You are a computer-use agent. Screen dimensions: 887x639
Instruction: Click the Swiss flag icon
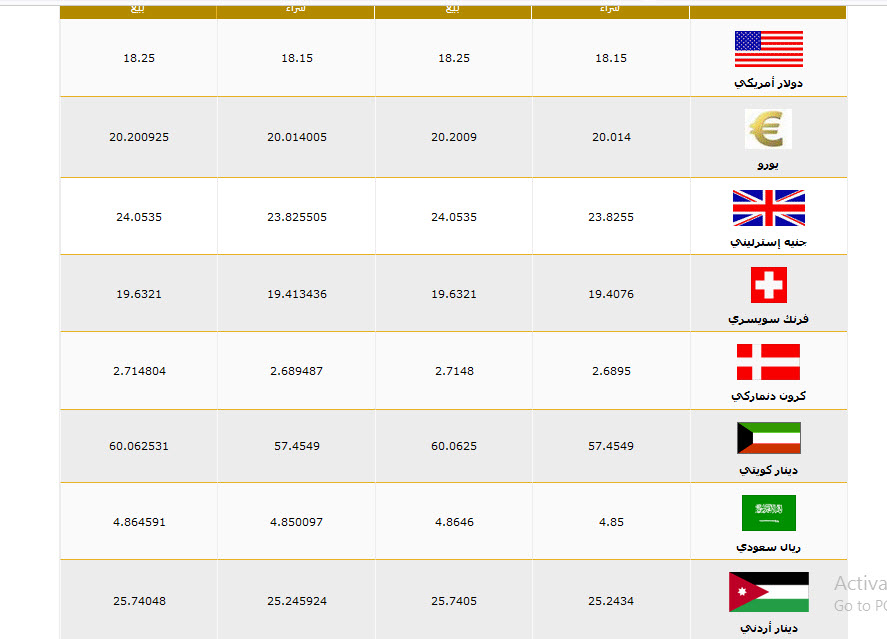pyautogui.click(x=769, y=285)
